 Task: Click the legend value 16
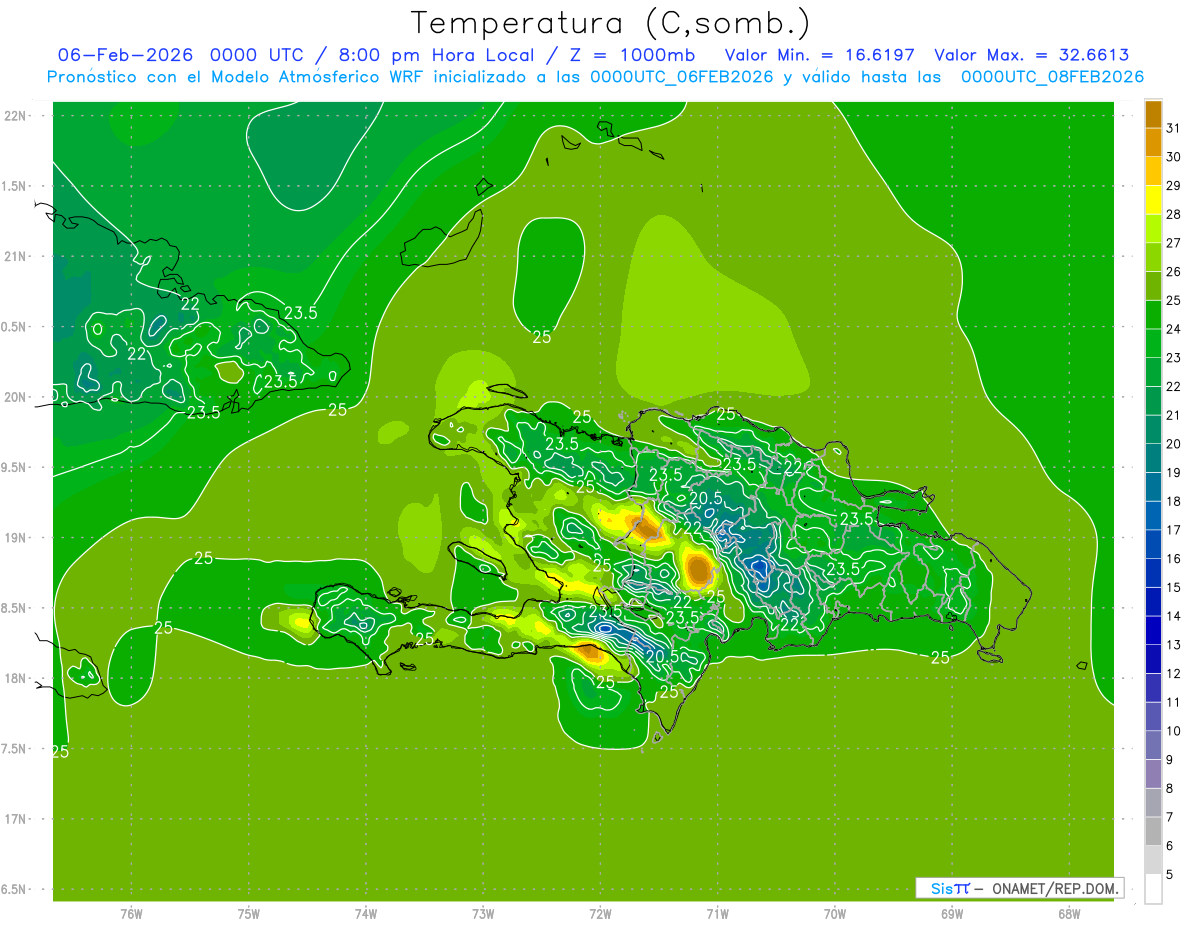(x=1173, y=558)
